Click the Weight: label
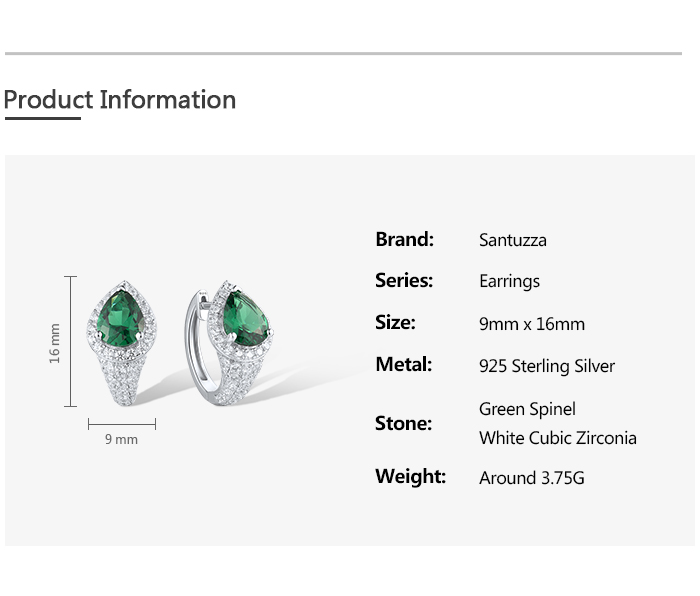 [x=410, y=477]
